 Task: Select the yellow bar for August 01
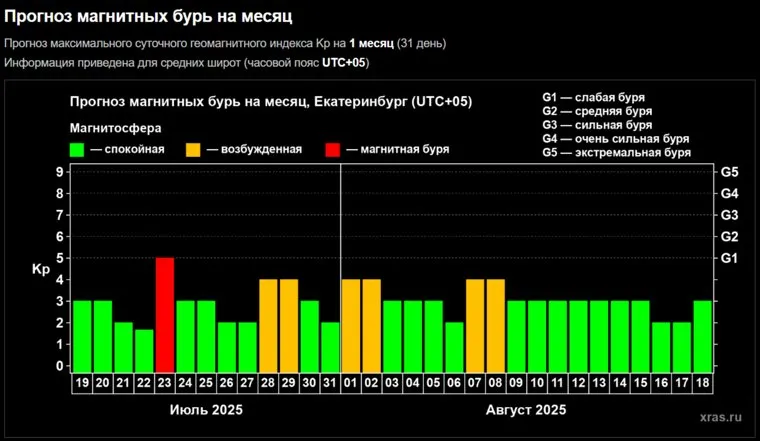351,324
